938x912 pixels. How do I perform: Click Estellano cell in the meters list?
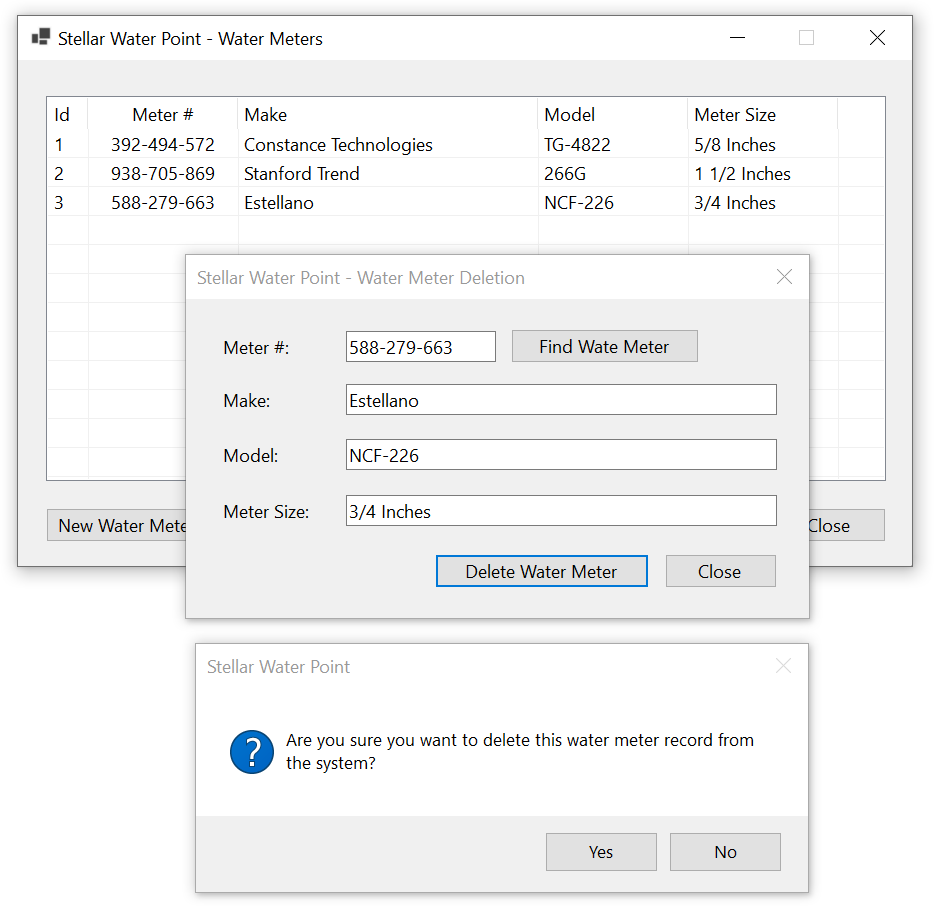(279, 203)
